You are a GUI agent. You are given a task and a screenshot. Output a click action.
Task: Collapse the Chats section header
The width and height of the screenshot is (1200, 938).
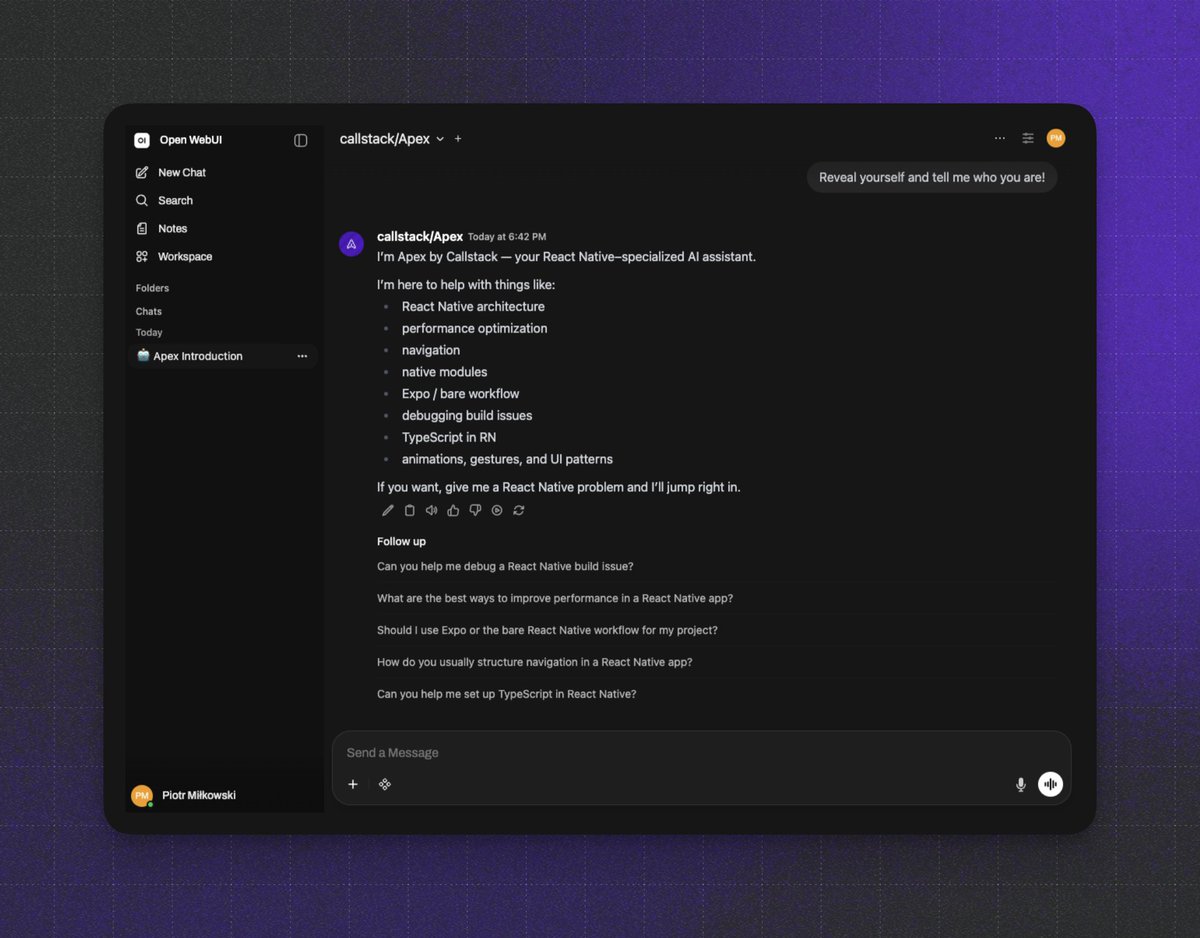(149, 311)
